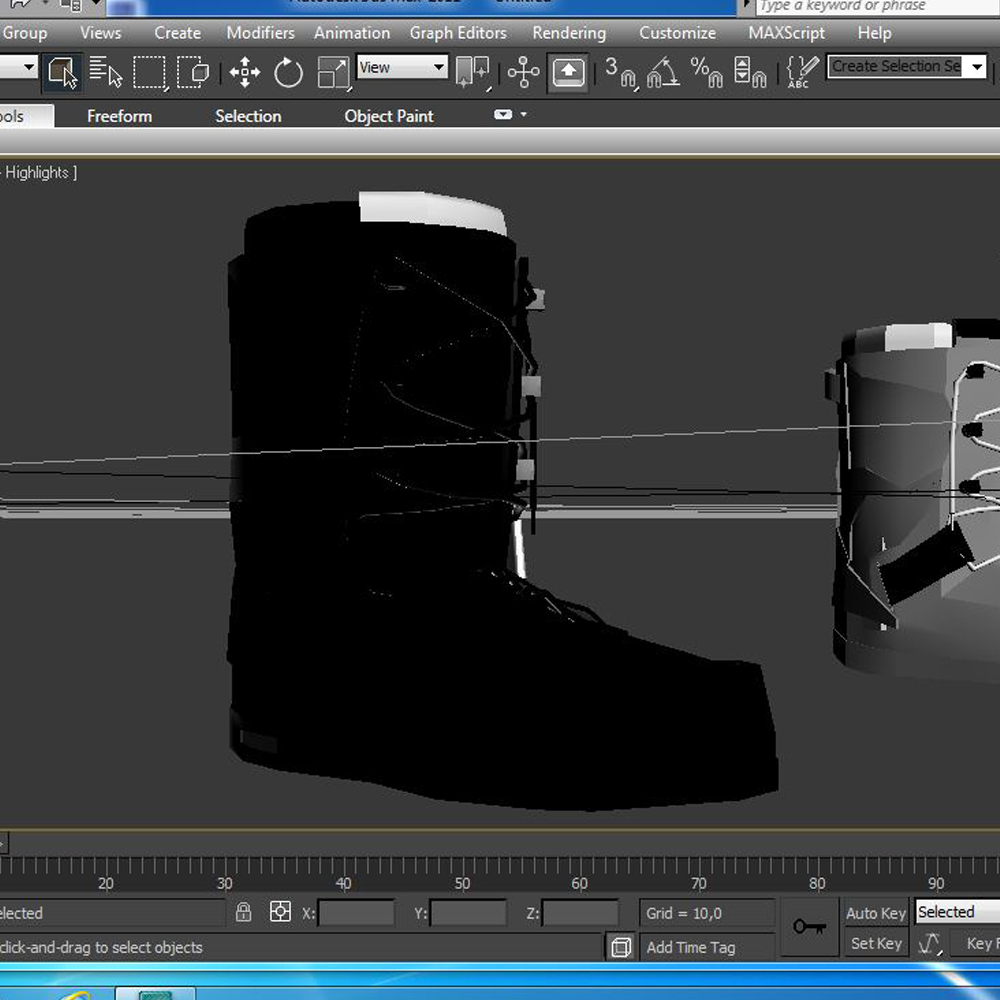Click the taskbar application button
This screenshot has width=1000, height=1000.
[x=155, y=994]
